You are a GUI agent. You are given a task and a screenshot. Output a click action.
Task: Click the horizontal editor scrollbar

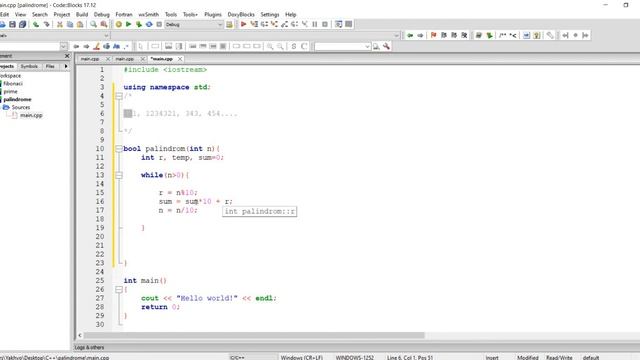click(254, 336)
